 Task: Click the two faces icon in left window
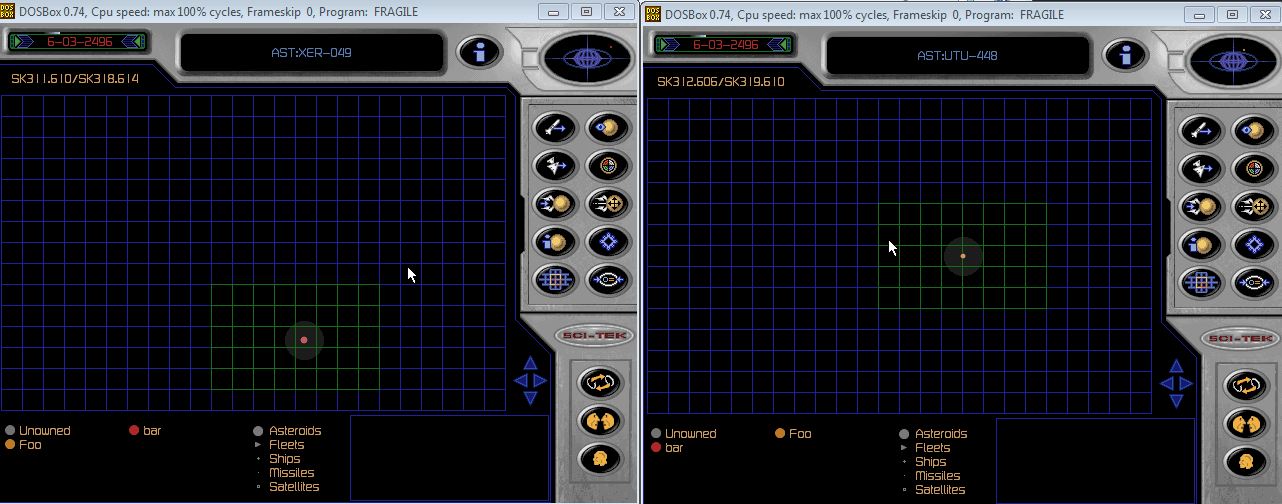pyautogui.click(x=599, y=421)
